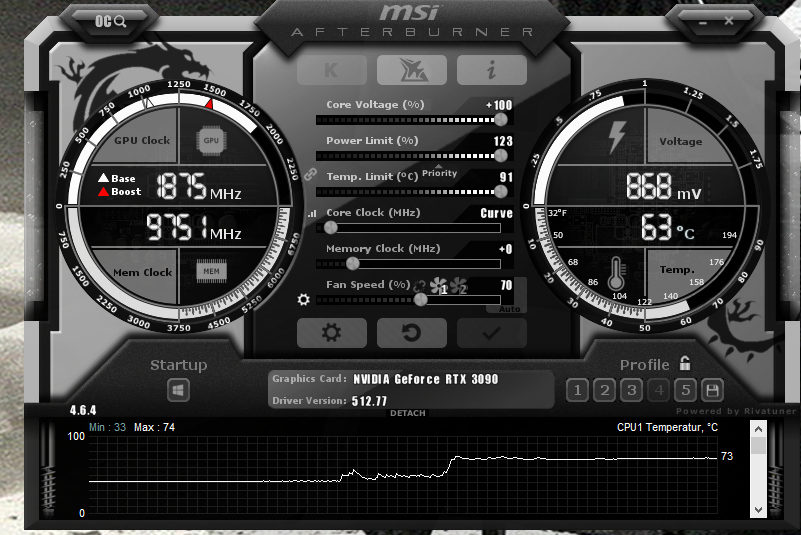The width and height of the screenshot is (801, 535).
Task: Adjust the Core Clock slider handle
Action: click(331, 227)
